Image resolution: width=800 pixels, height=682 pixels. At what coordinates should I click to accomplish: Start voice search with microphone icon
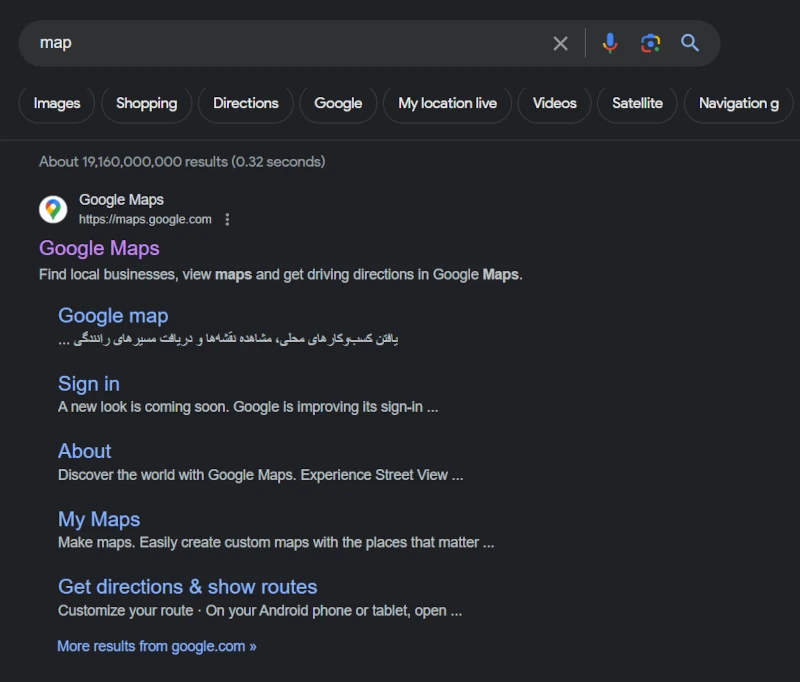610,43
